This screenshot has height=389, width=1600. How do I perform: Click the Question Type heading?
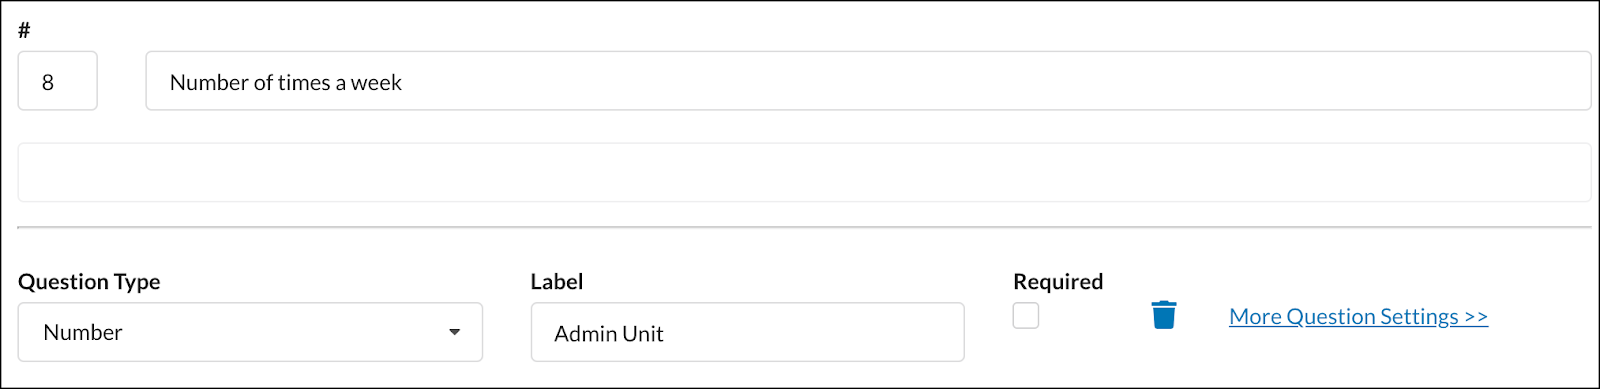tap(89, 282)
